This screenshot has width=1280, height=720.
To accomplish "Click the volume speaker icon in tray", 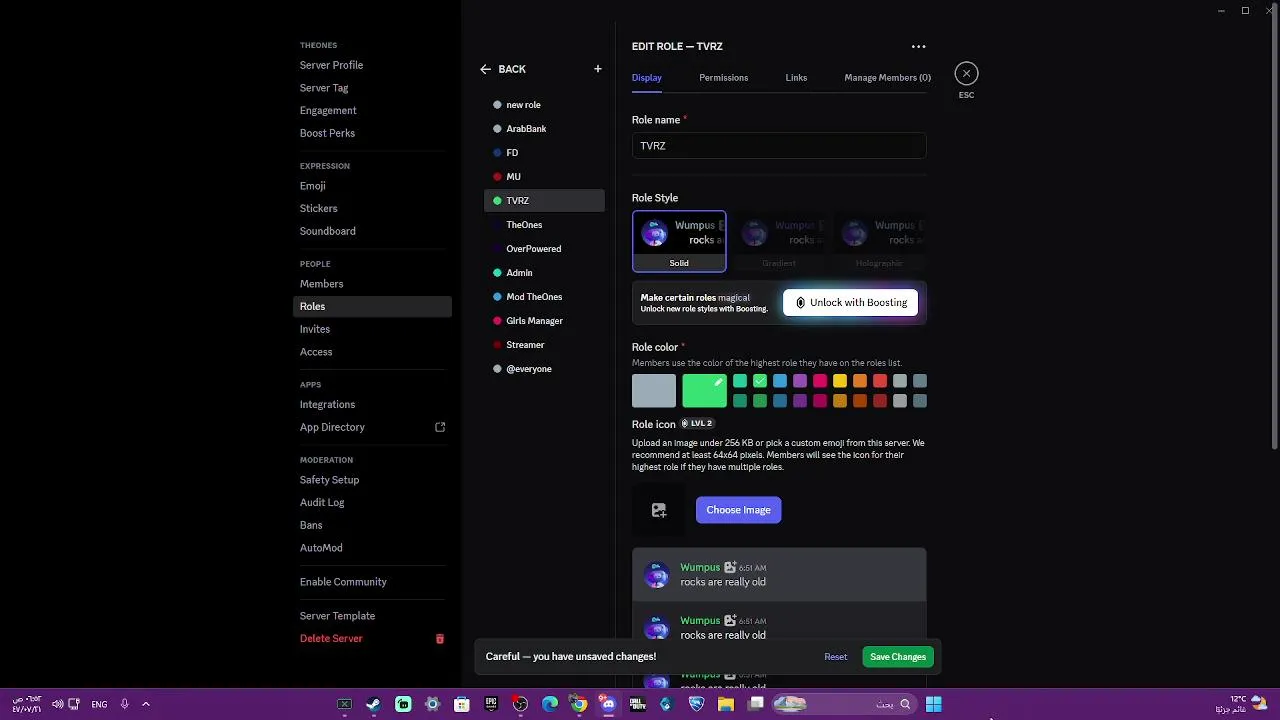I will (x=57, y=704).
